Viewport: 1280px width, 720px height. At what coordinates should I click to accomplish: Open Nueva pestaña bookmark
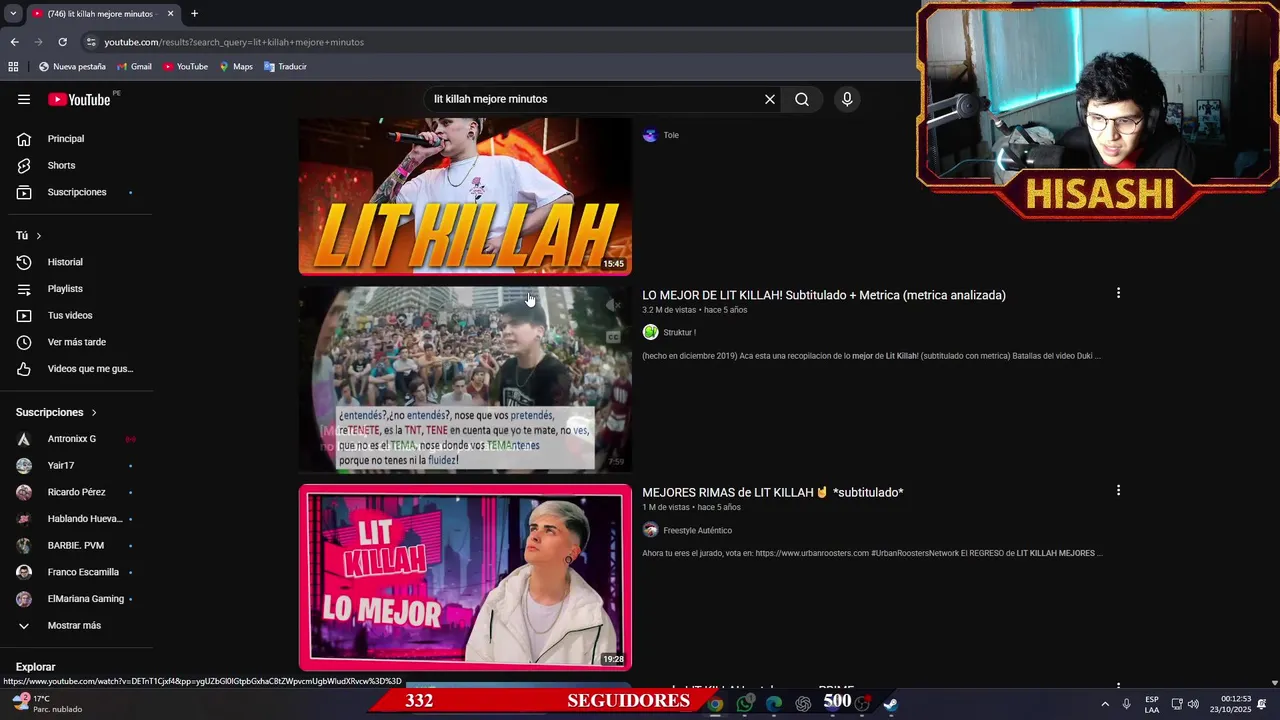click(72, 67)
